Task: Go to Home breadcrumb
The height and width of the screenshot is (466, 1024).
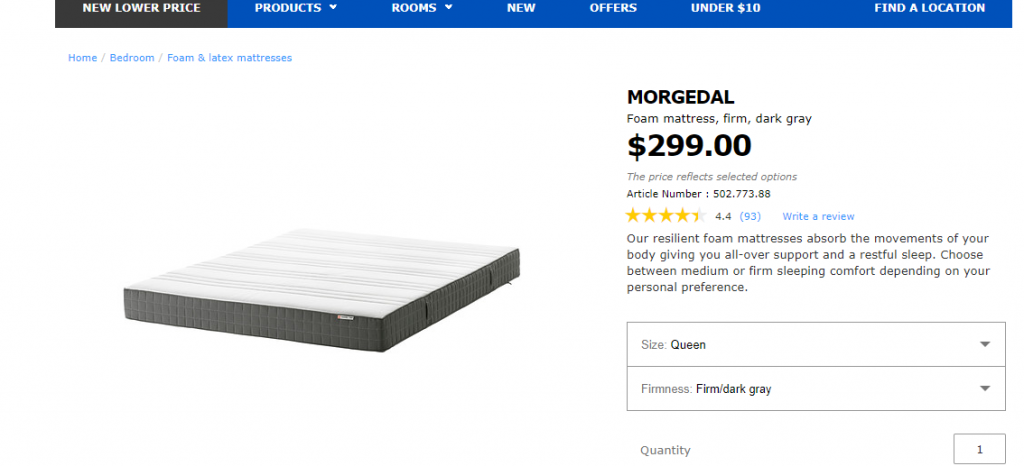Action: click(82, 58)
